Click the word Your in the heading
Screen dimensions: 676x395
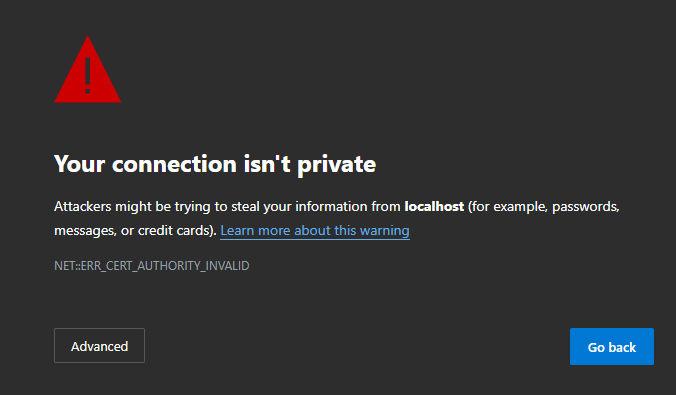(80, 164)
